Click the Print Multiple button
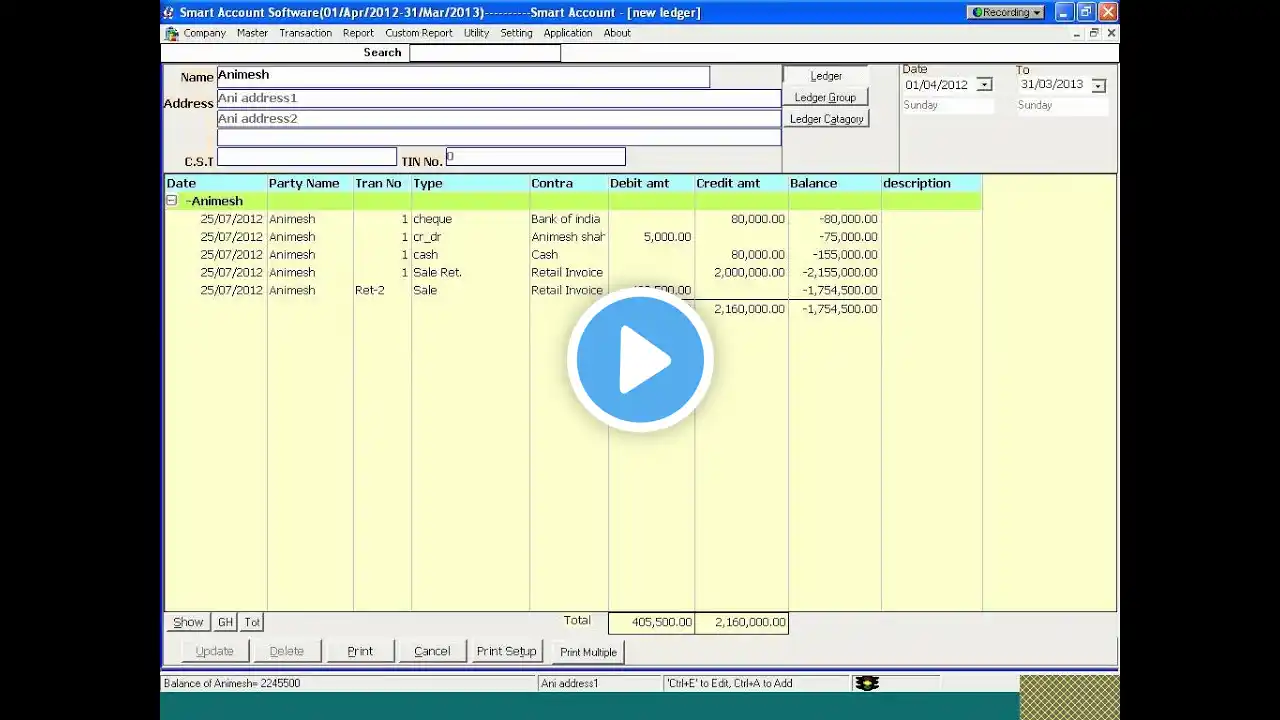Screen dimensions: 1280x720 588,652
